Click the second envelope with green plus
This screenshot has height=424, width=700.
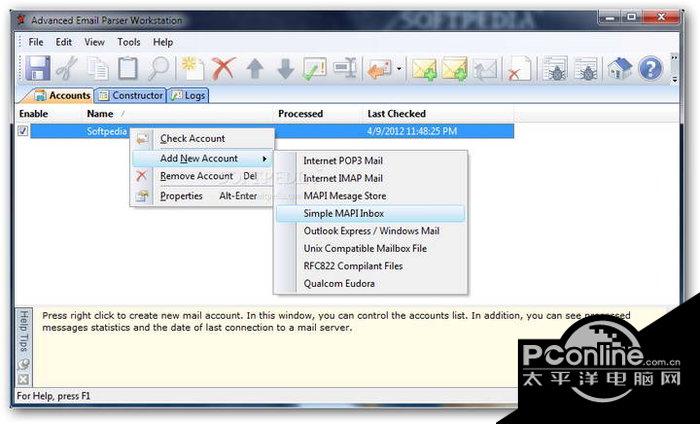454,69
